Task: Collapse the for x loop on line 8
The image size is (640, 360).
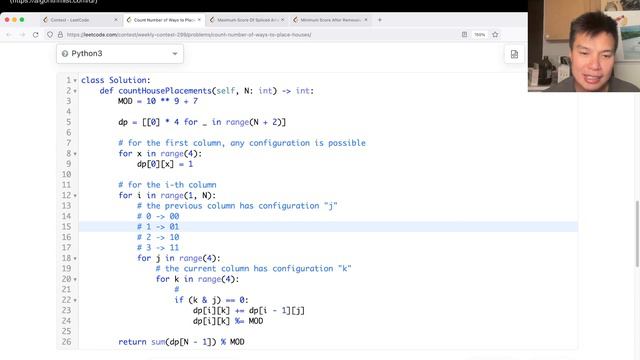Action: [75, 154]
